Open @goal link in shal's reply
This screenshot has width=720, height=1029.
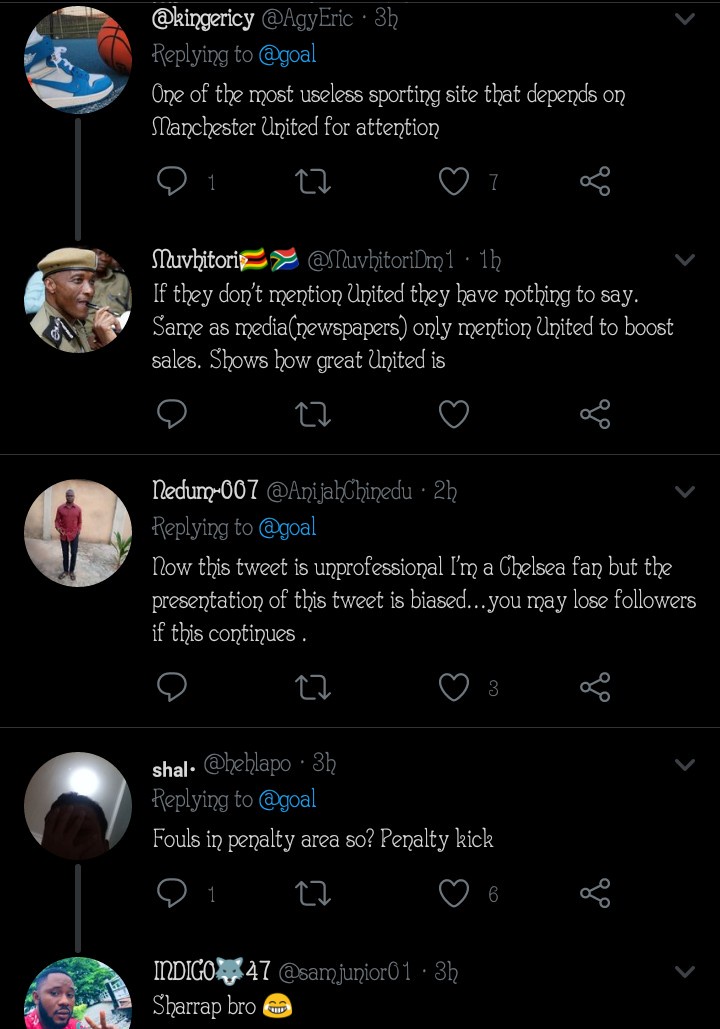pos(287,799)
